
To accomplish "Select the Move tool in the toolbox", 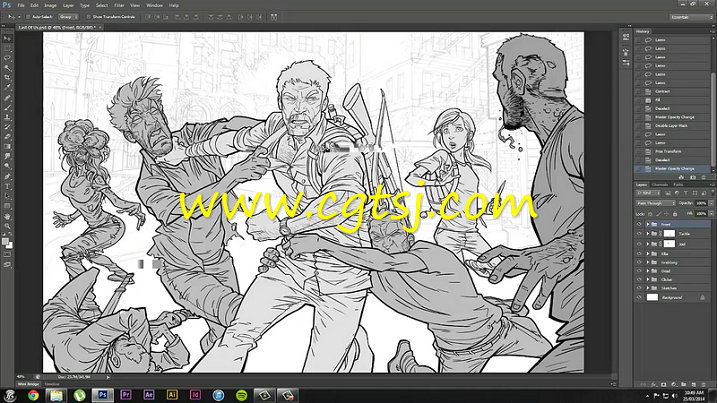I will pos(7,39).
